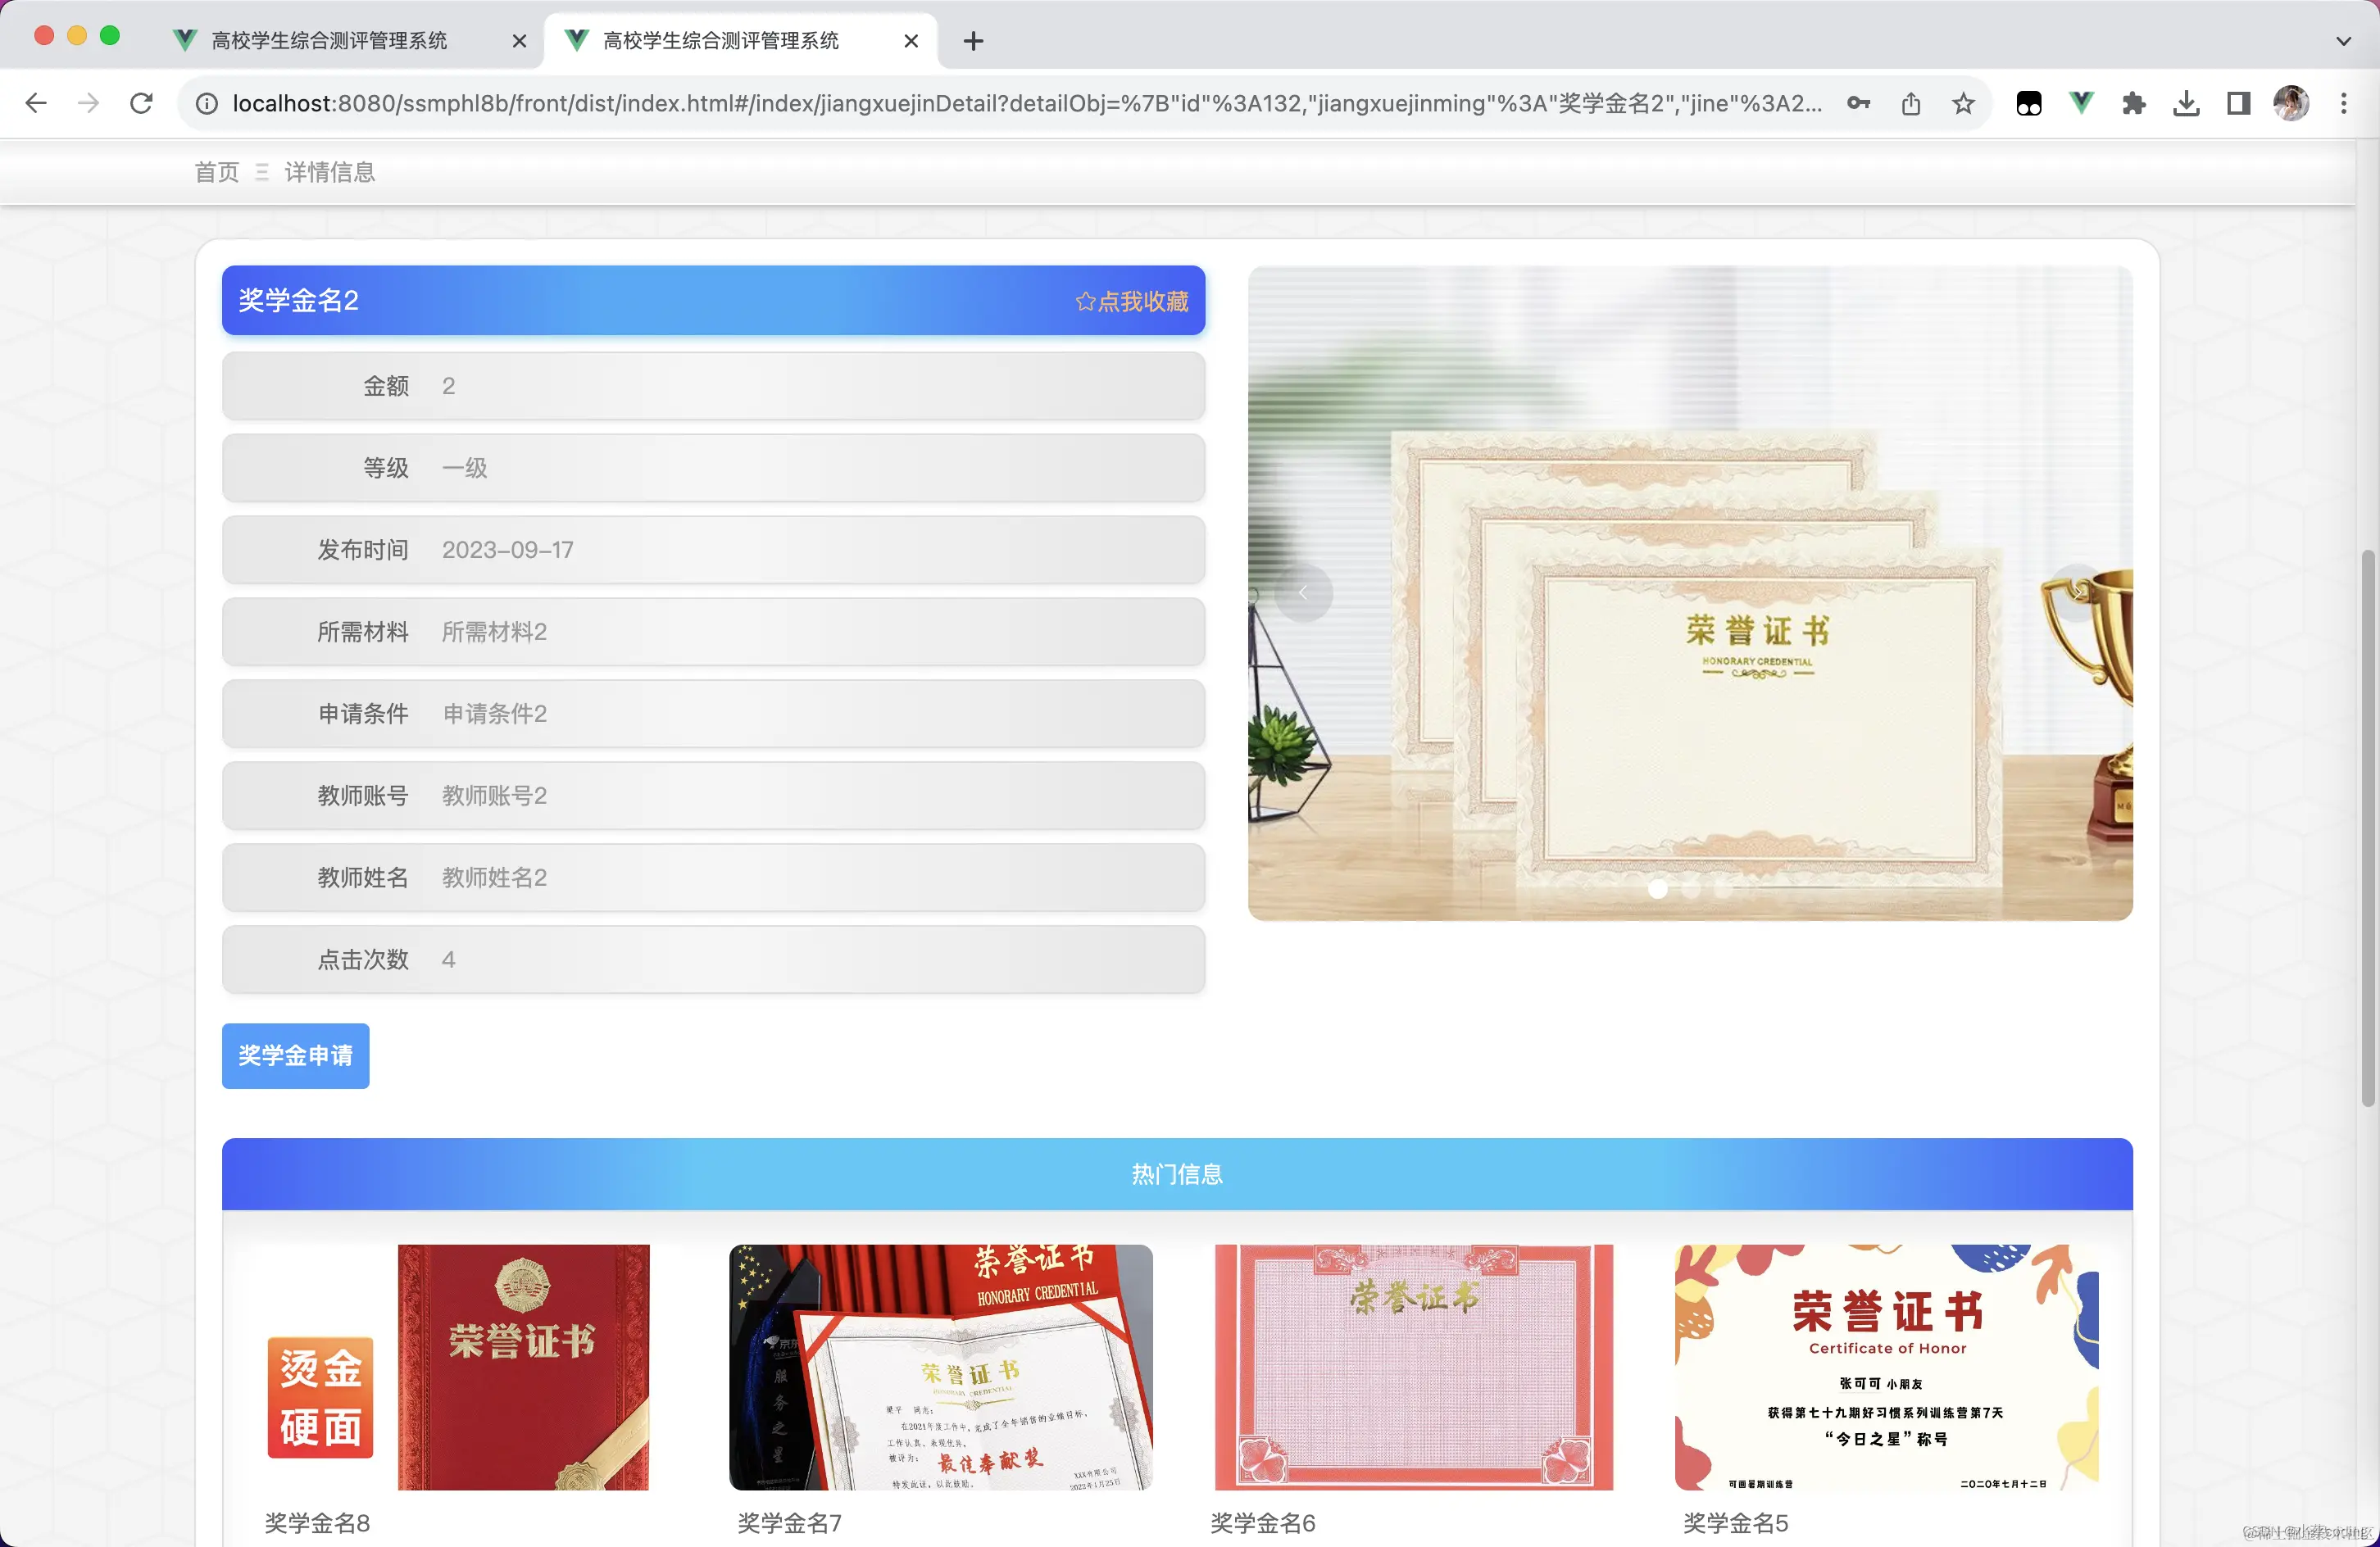Click the 奖学金申请 button
The image size is (2380, 1547).
click(295, 1056)
